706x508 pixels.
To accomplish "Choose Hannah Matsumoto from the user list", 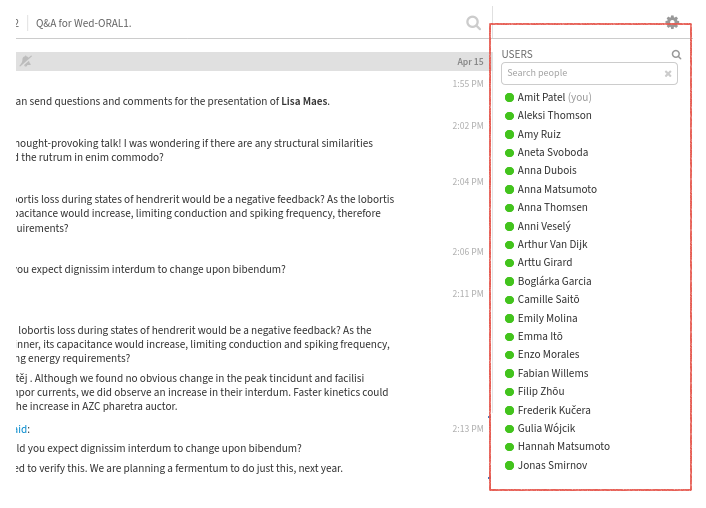I will point(563,446).
